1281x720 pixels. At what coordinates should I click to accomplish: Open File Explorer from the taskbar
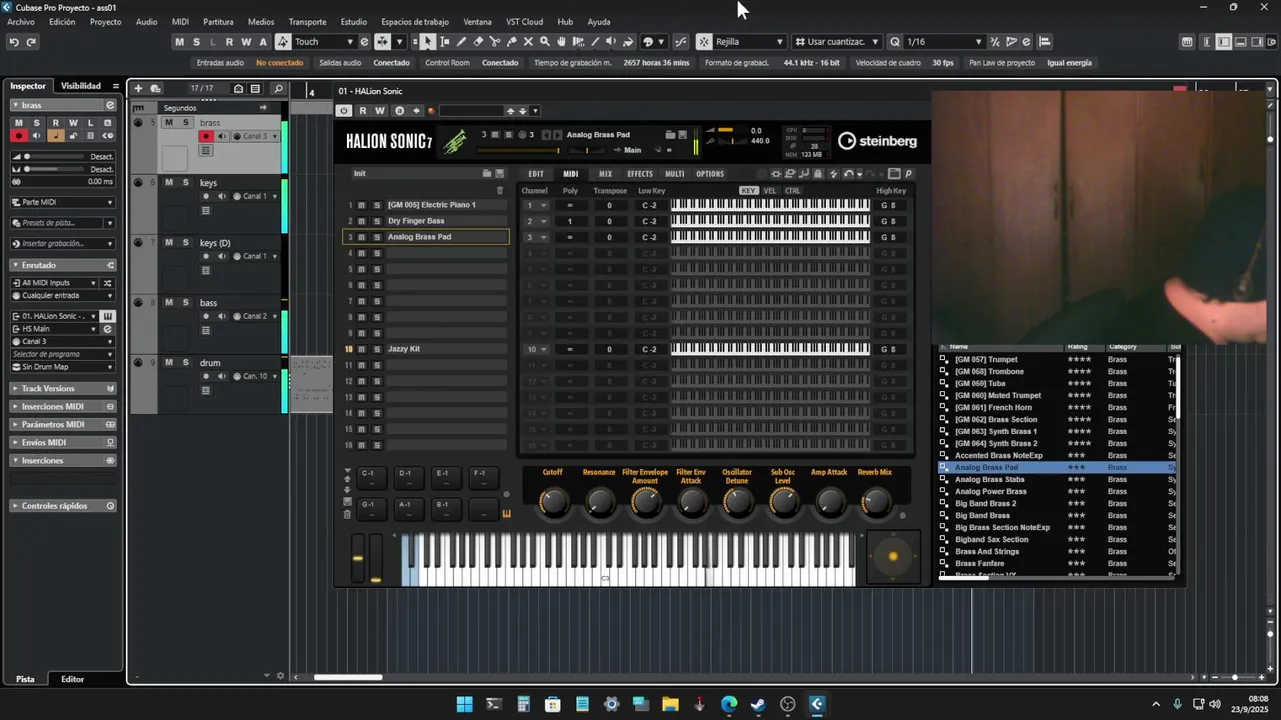[x=670, y=704]
